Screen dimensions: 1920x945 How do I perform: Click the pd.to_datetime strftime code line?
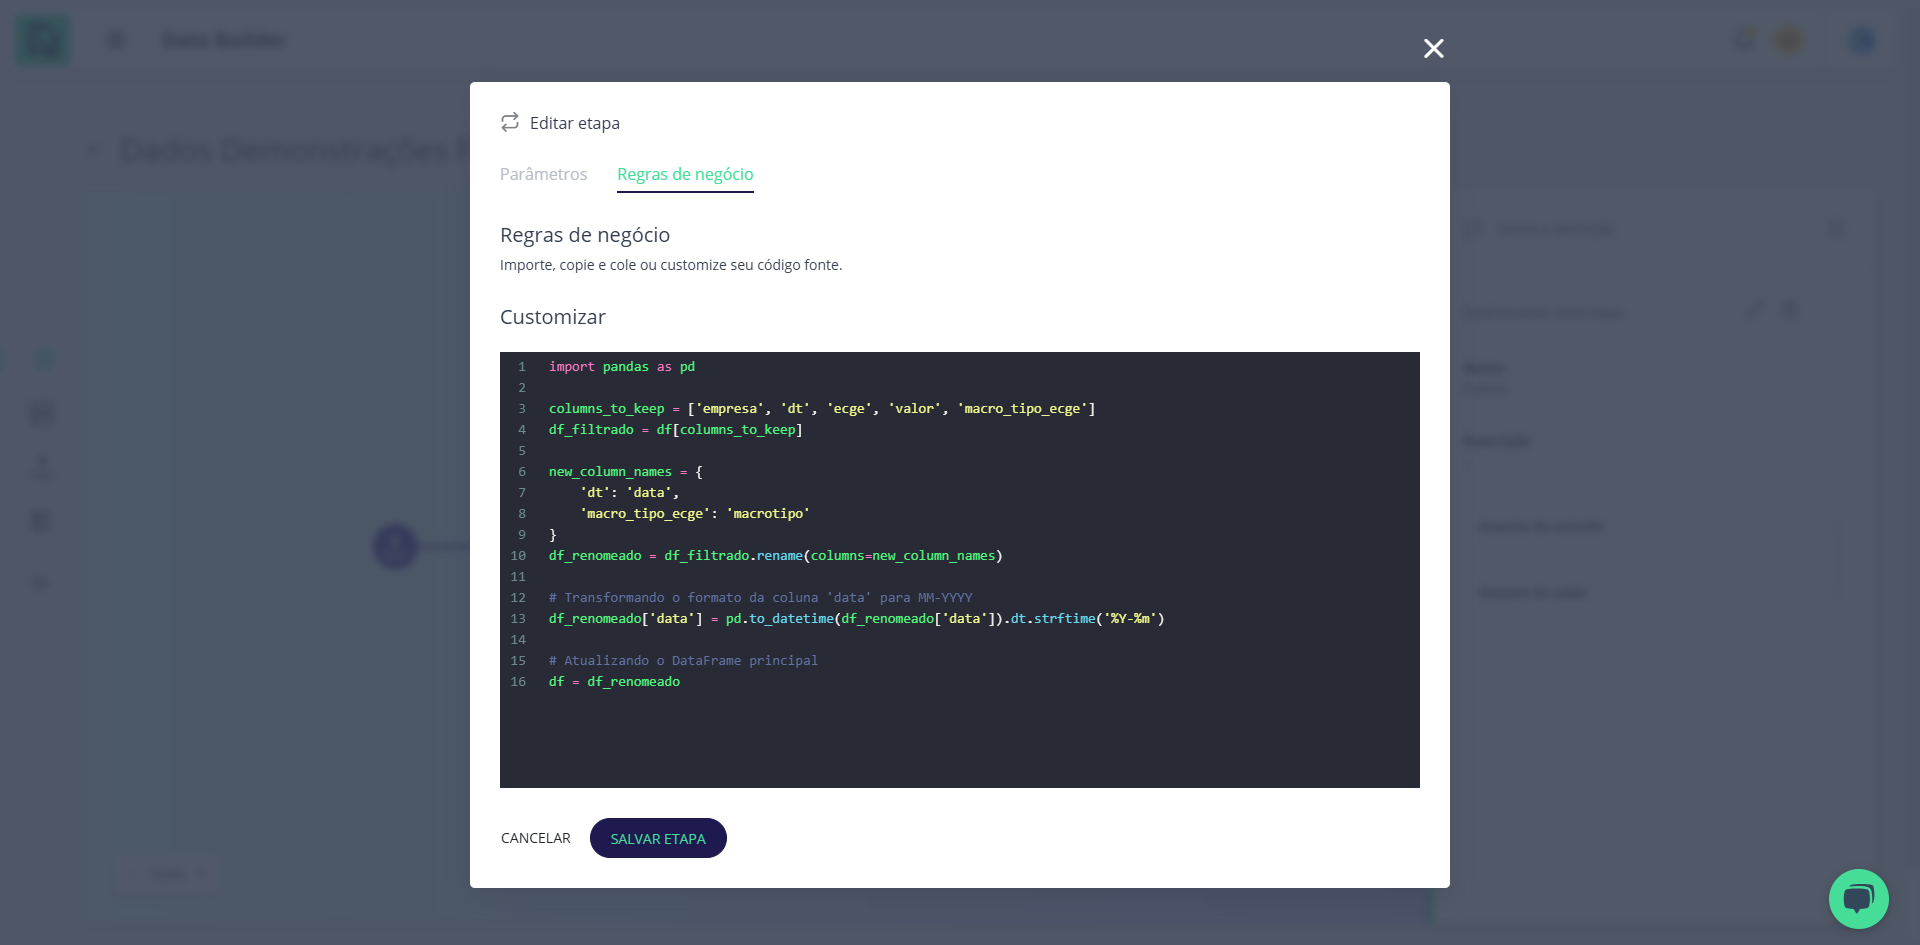click(857, 619)
